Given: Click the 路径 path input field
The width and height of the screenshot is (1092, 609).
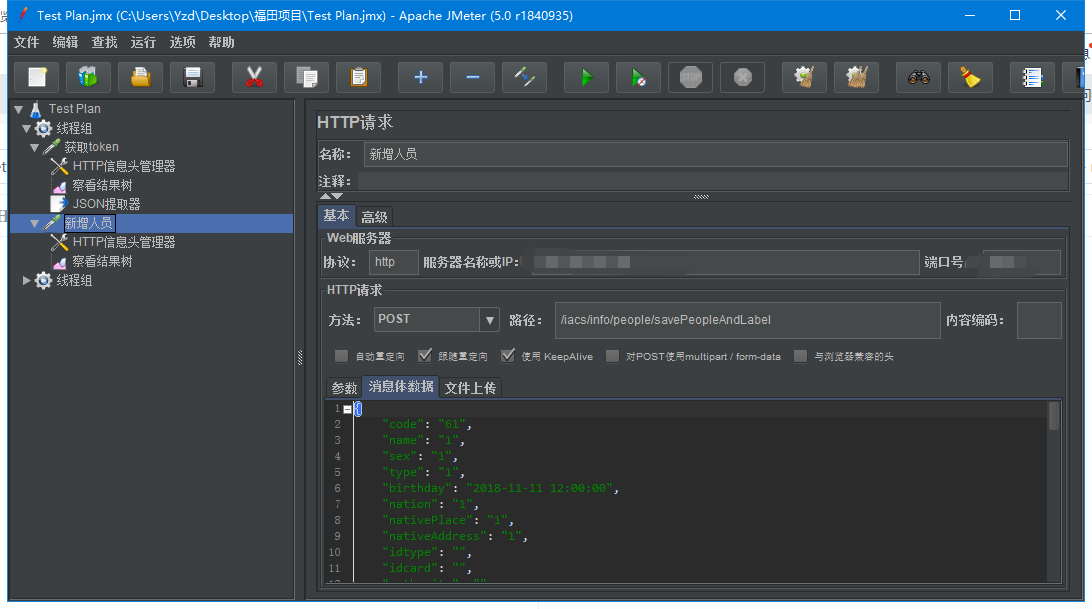Looking at the screenshot, I should 747,320.
